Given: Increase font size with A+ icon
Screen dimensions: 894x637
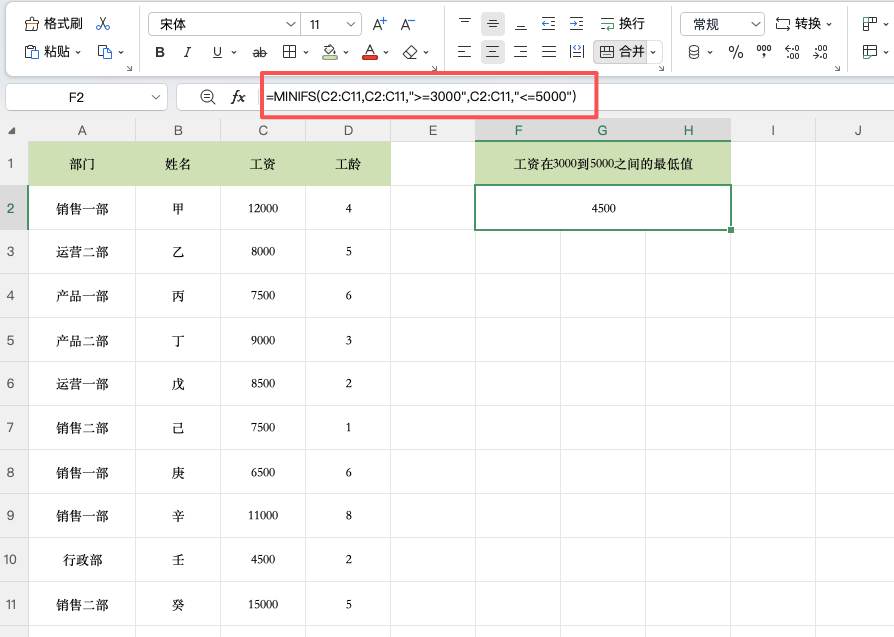Looking at the screenshot, I should coord(379,24).
